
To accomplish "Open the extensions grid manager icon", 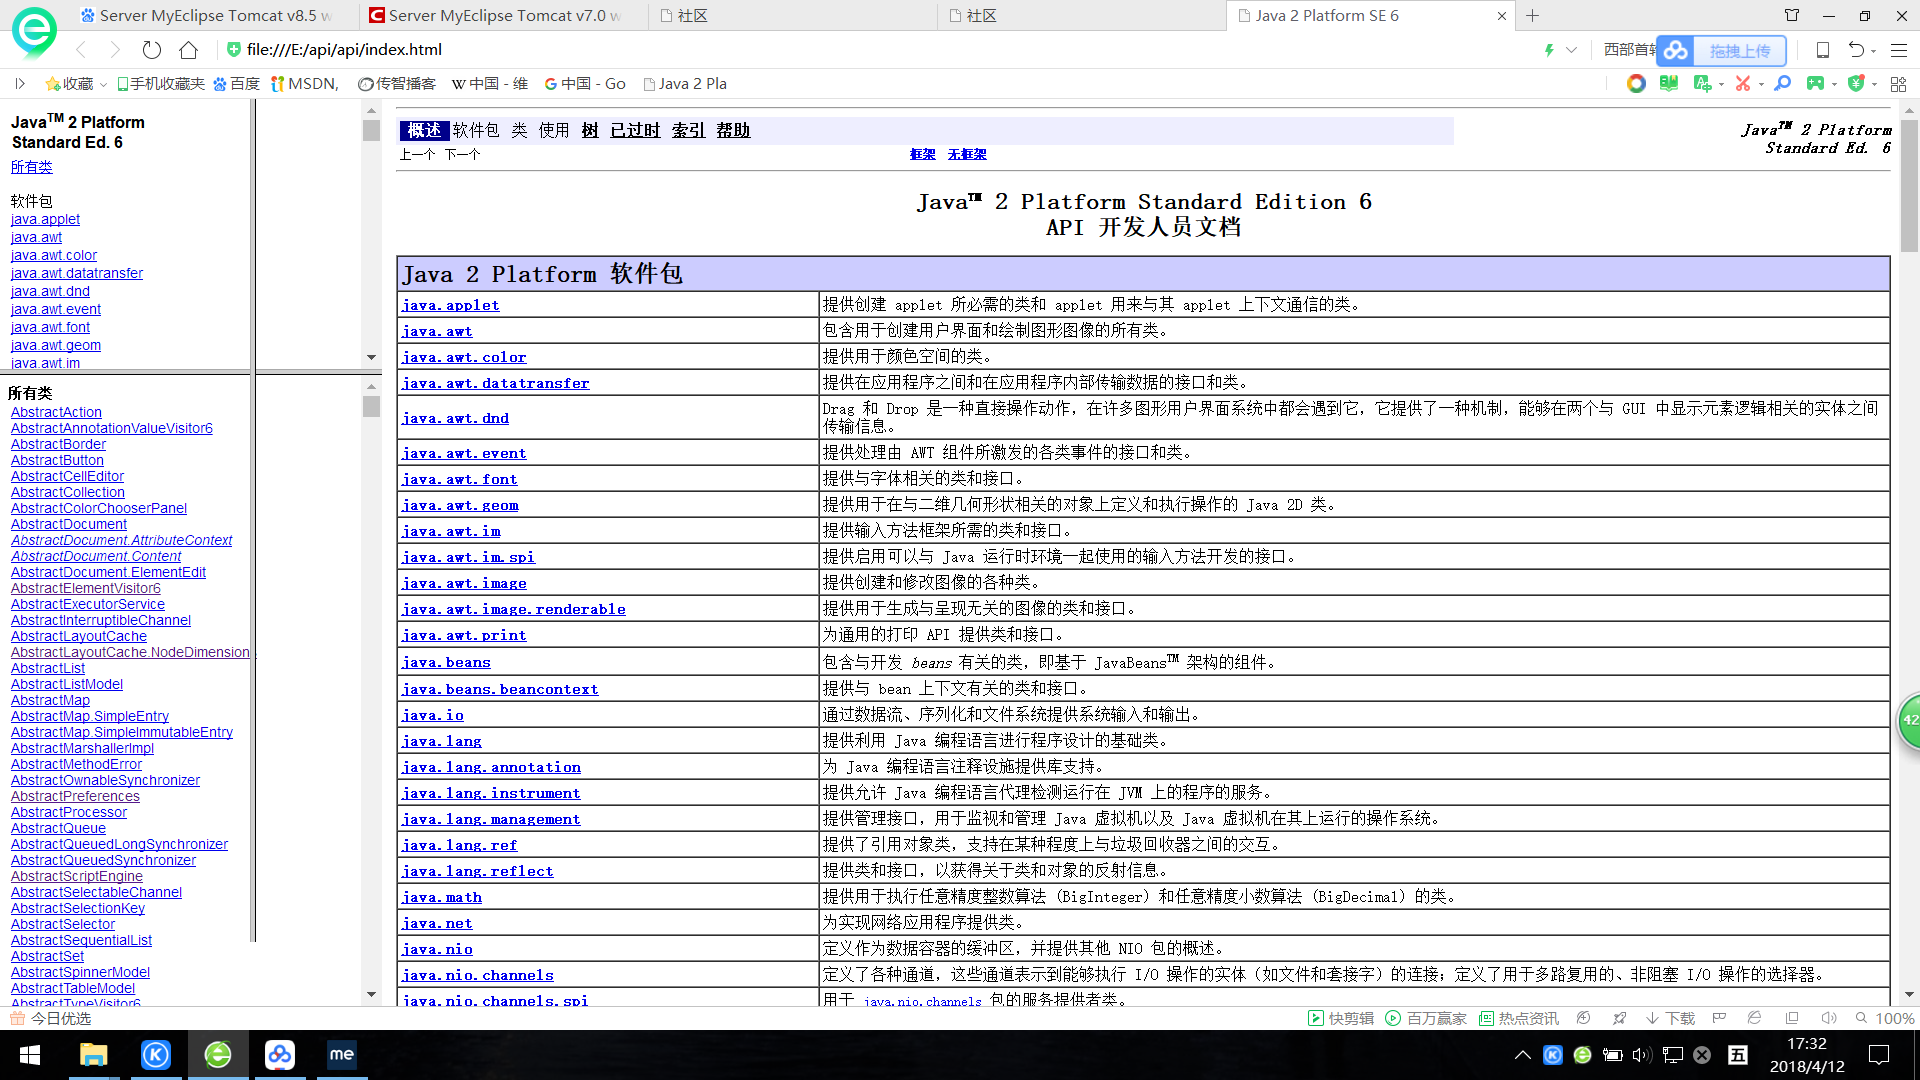I will pos(1898,84).
